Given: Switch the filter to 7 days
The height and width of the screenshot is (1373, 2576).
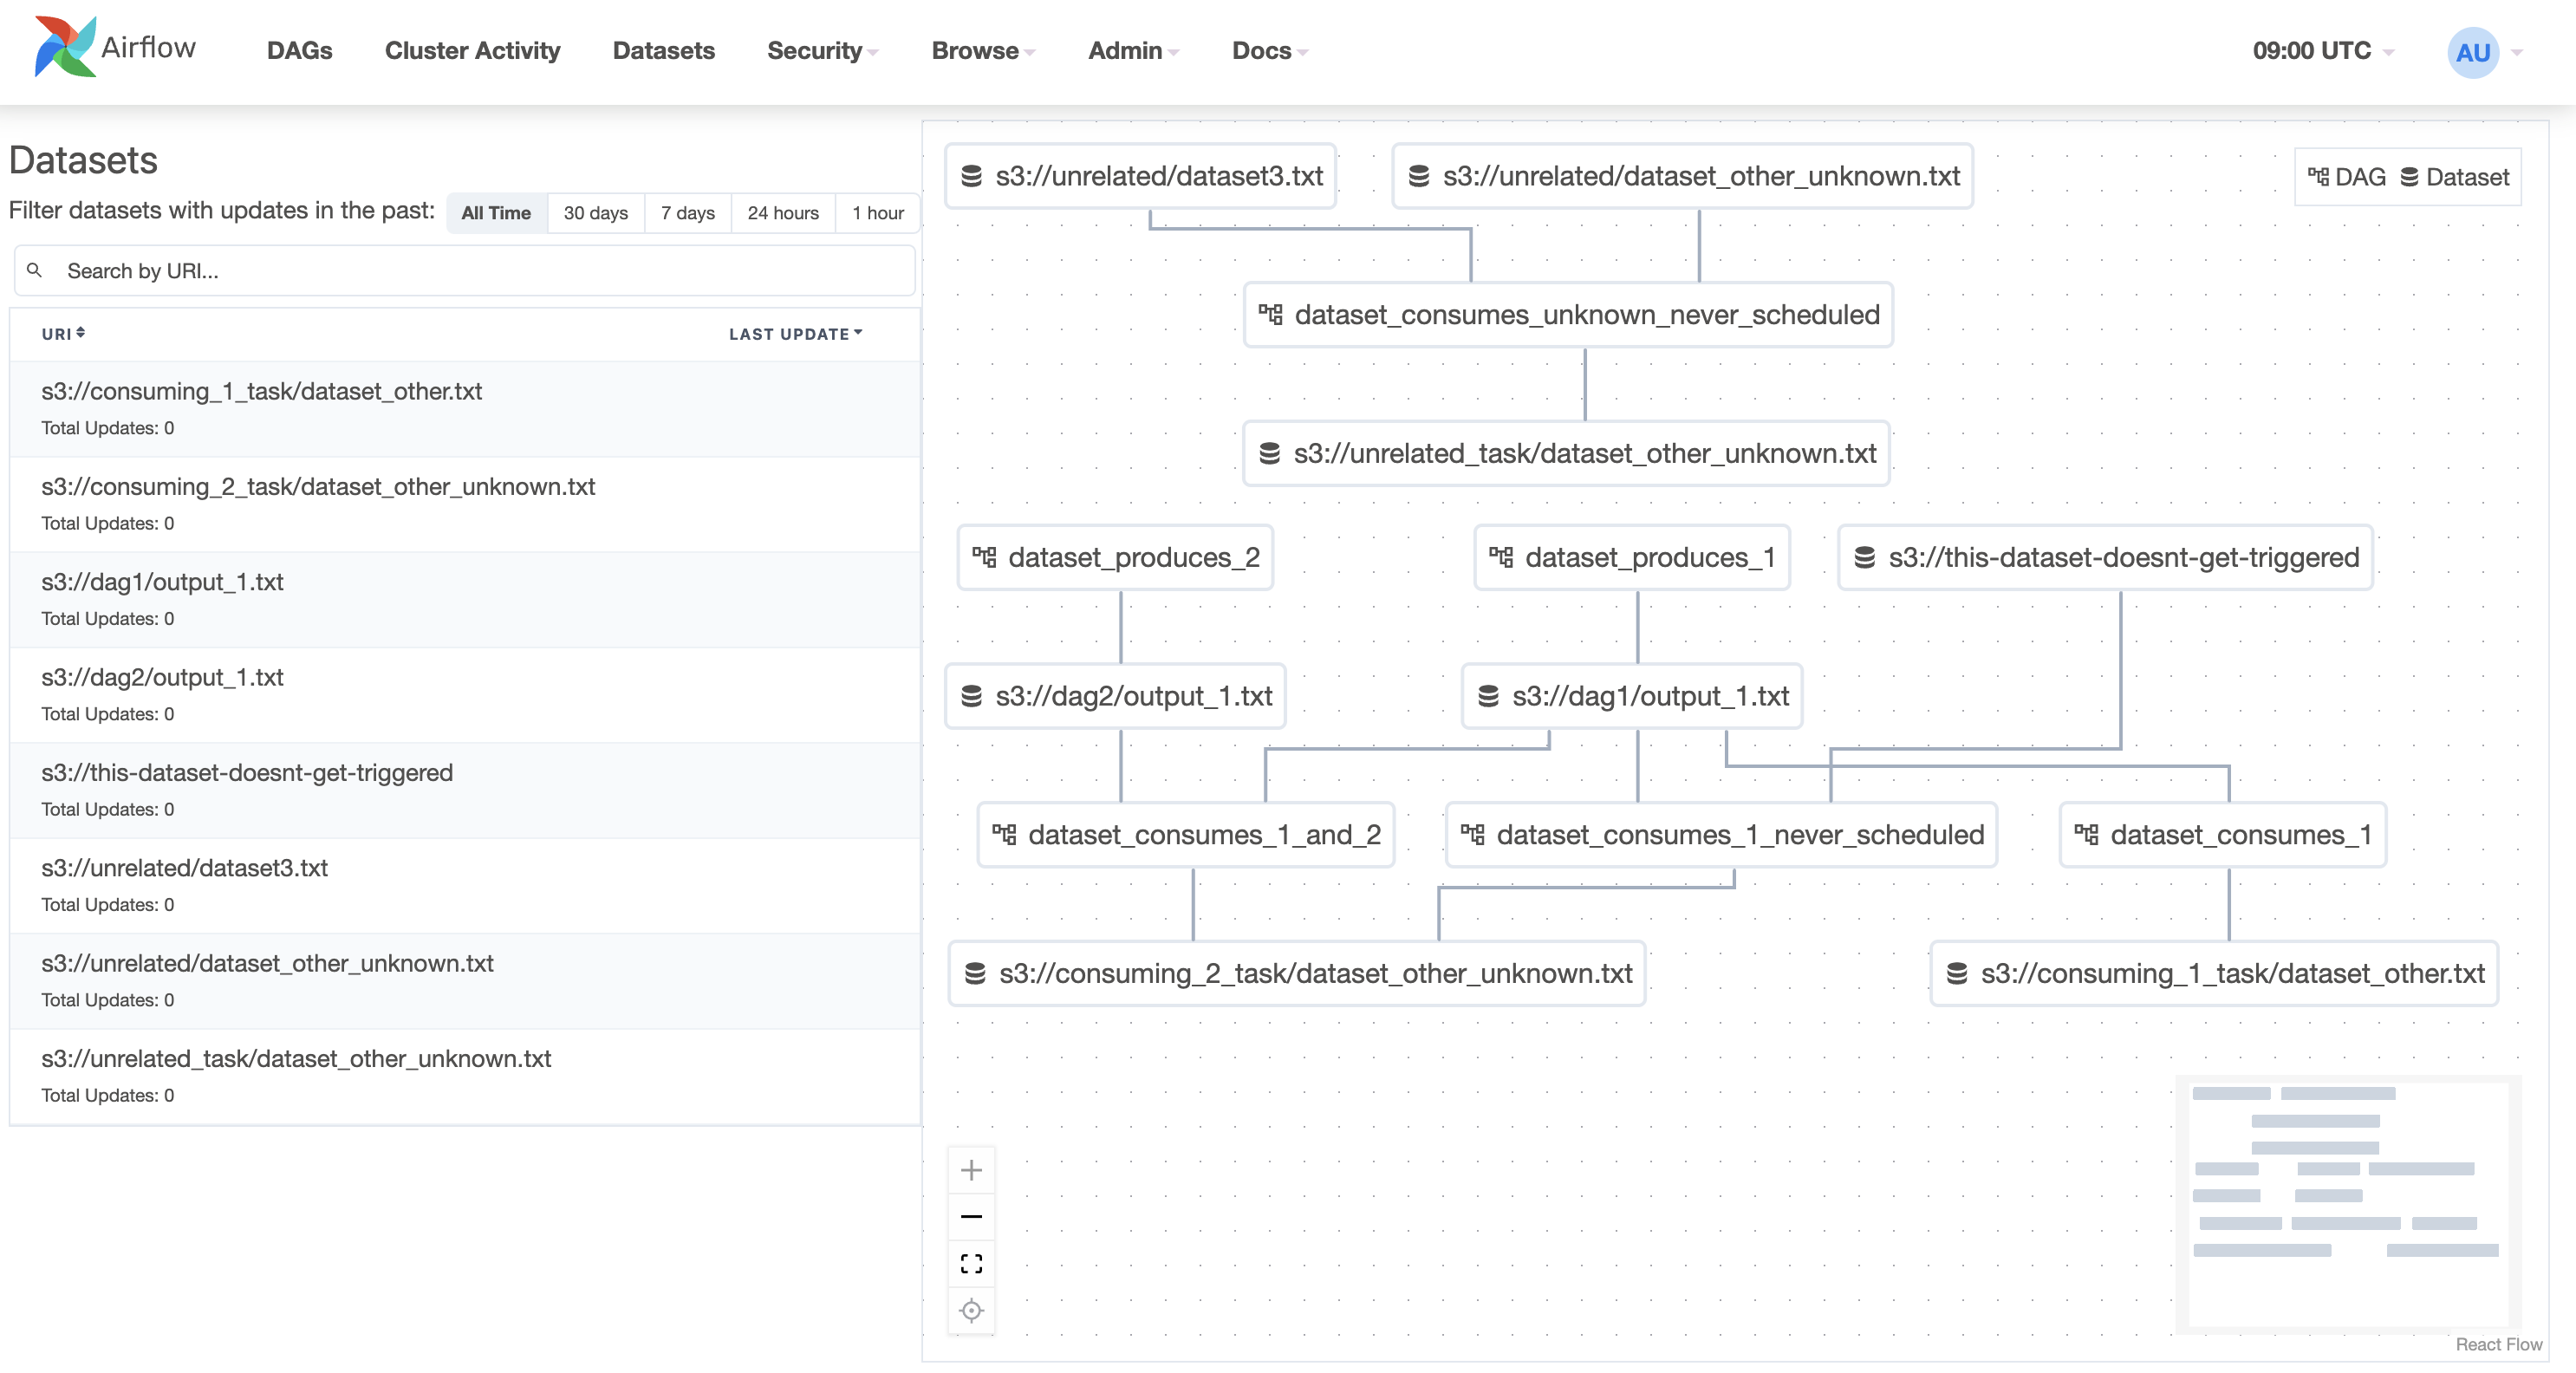Looking at the screenshot, I should (687, 212).
